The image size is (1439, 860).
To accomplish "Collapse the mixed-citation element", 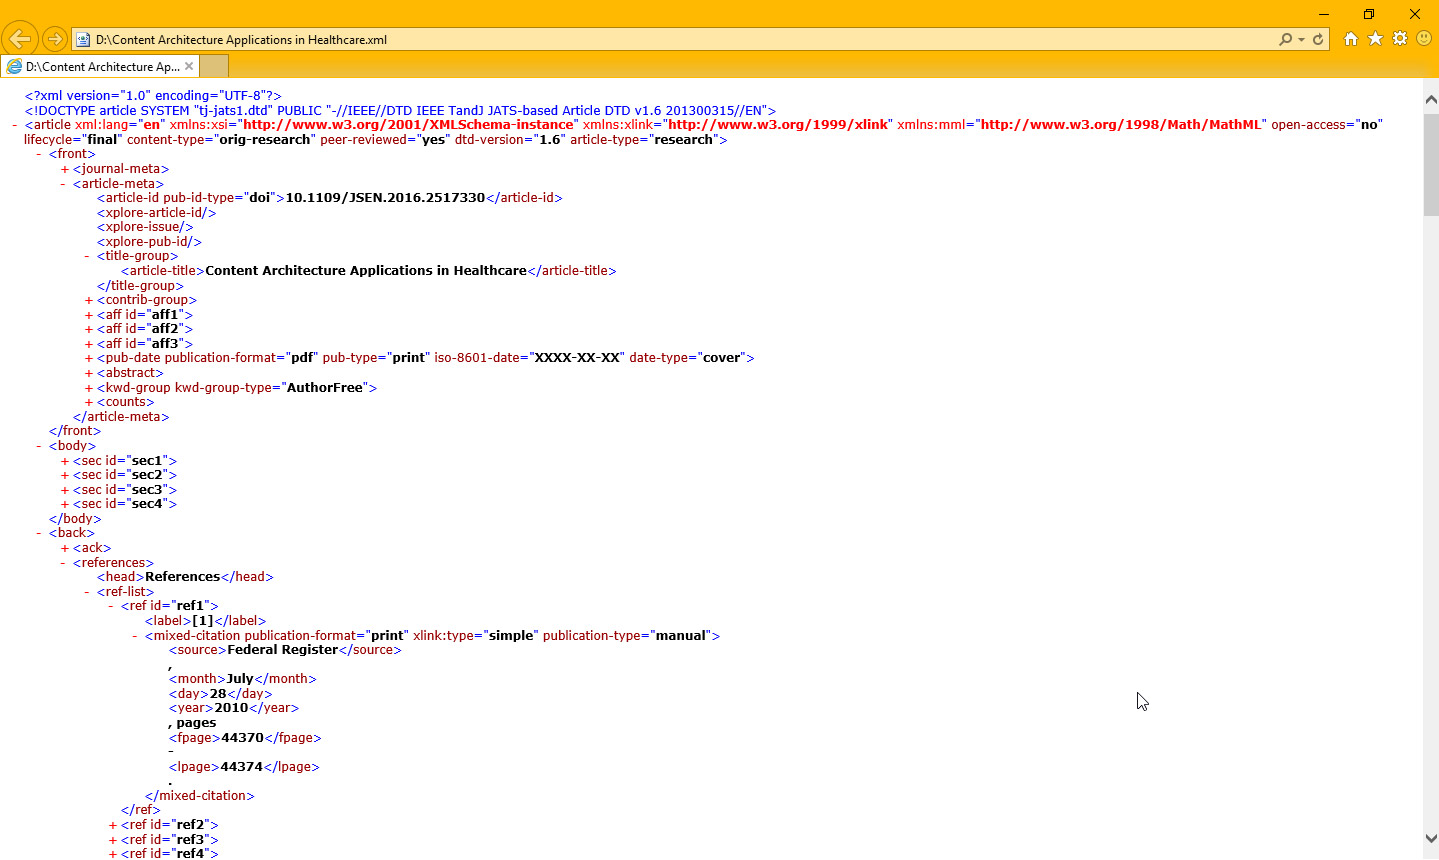I will (135, 636).
